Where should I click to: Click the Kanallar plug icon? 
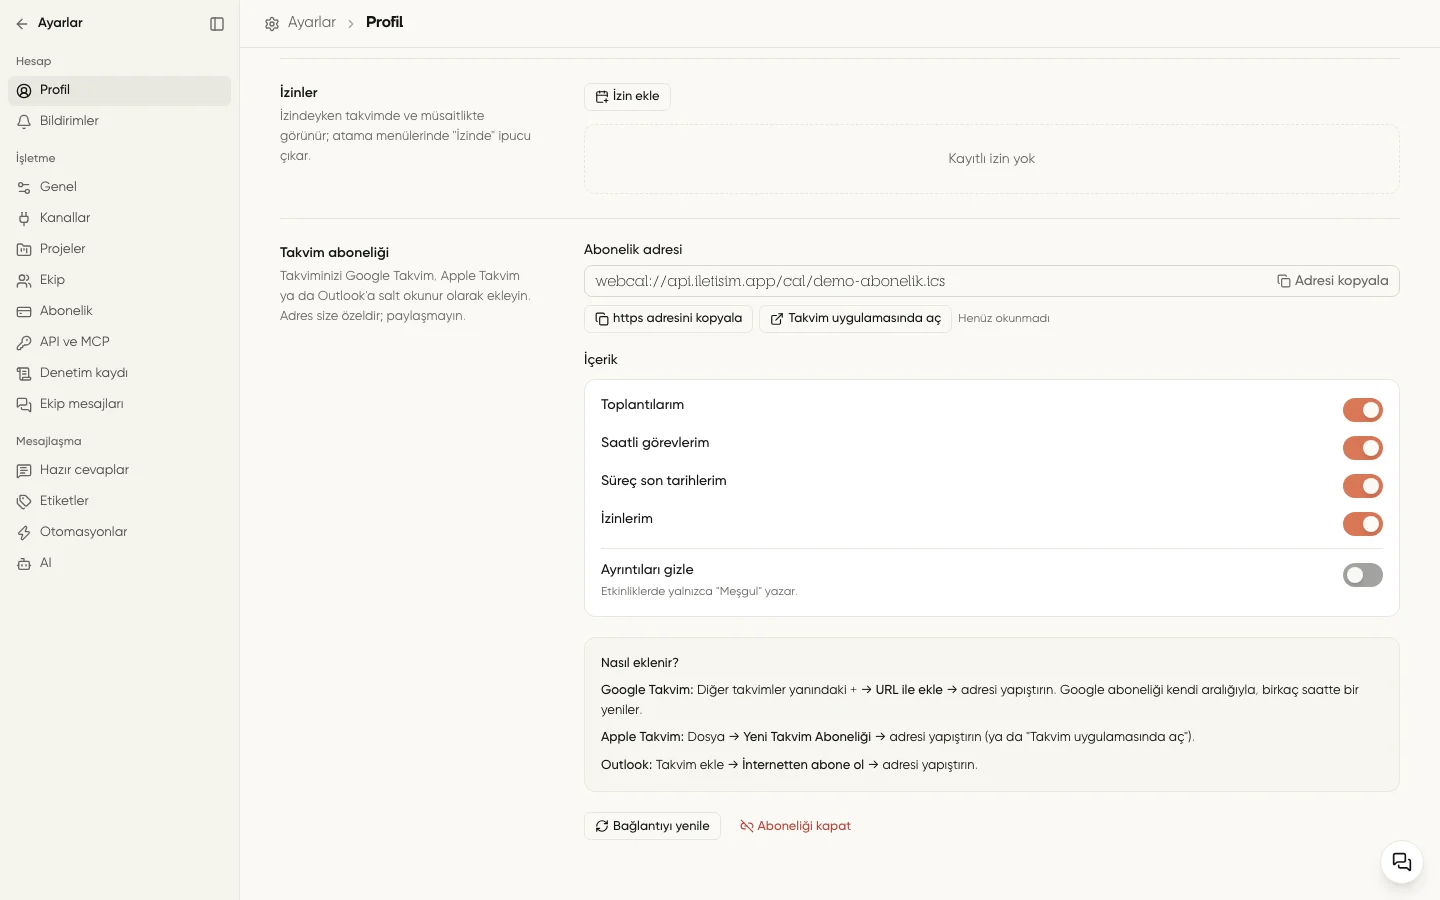24,219
